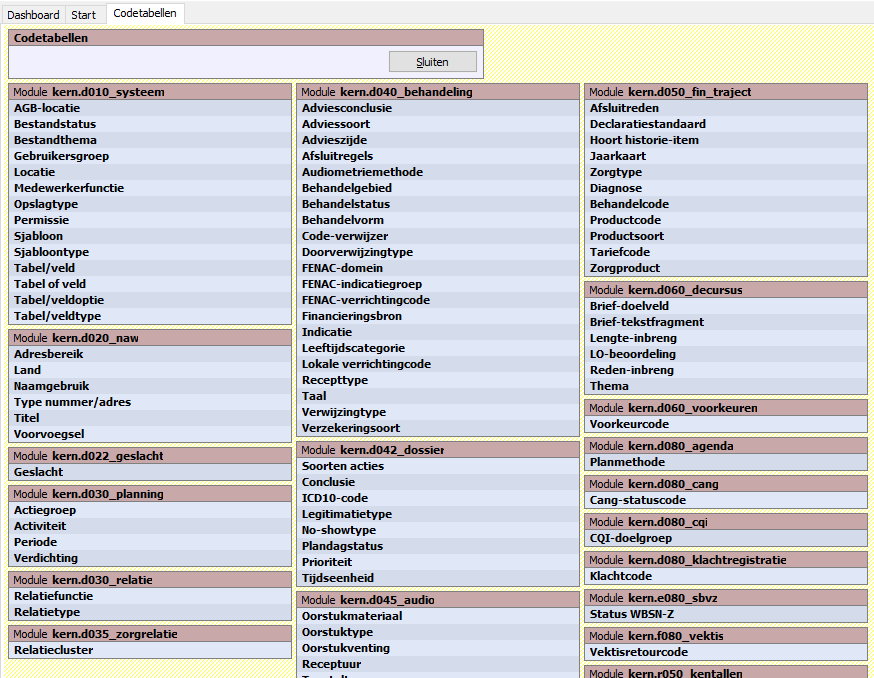This screenshot has width=874, height=678.
Task: Click the Declaratiestandaard entry
Action: pyautogui.click(x=647, y=124)
